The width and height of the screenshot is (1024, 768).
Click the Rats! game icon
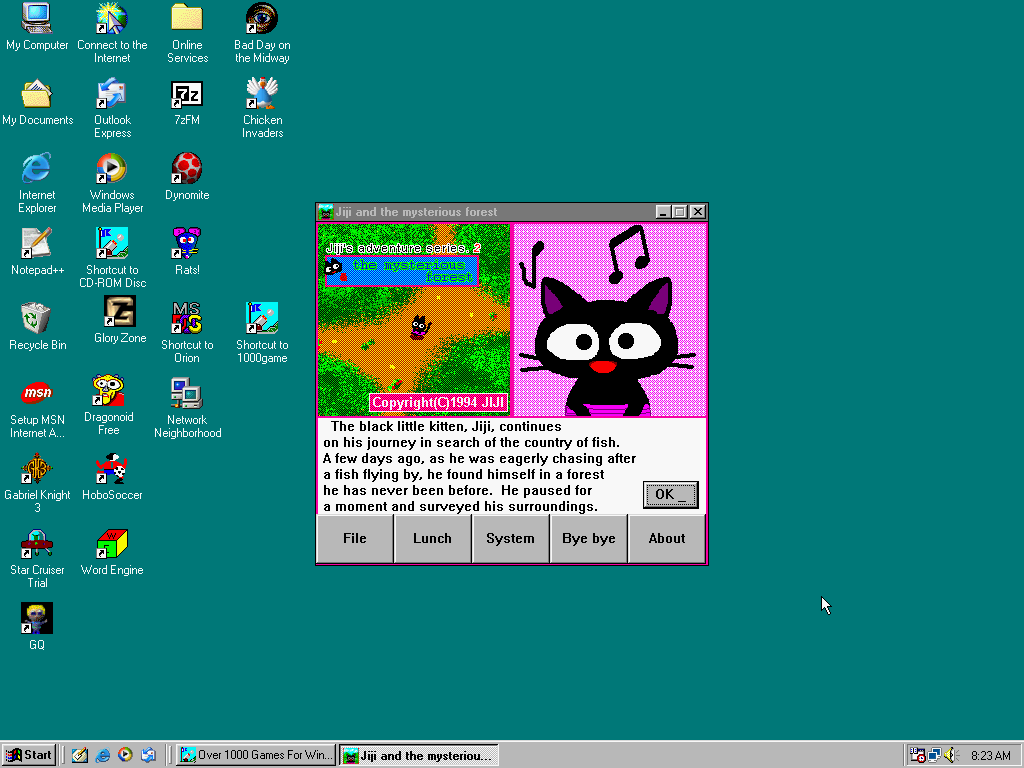[187, 245]
